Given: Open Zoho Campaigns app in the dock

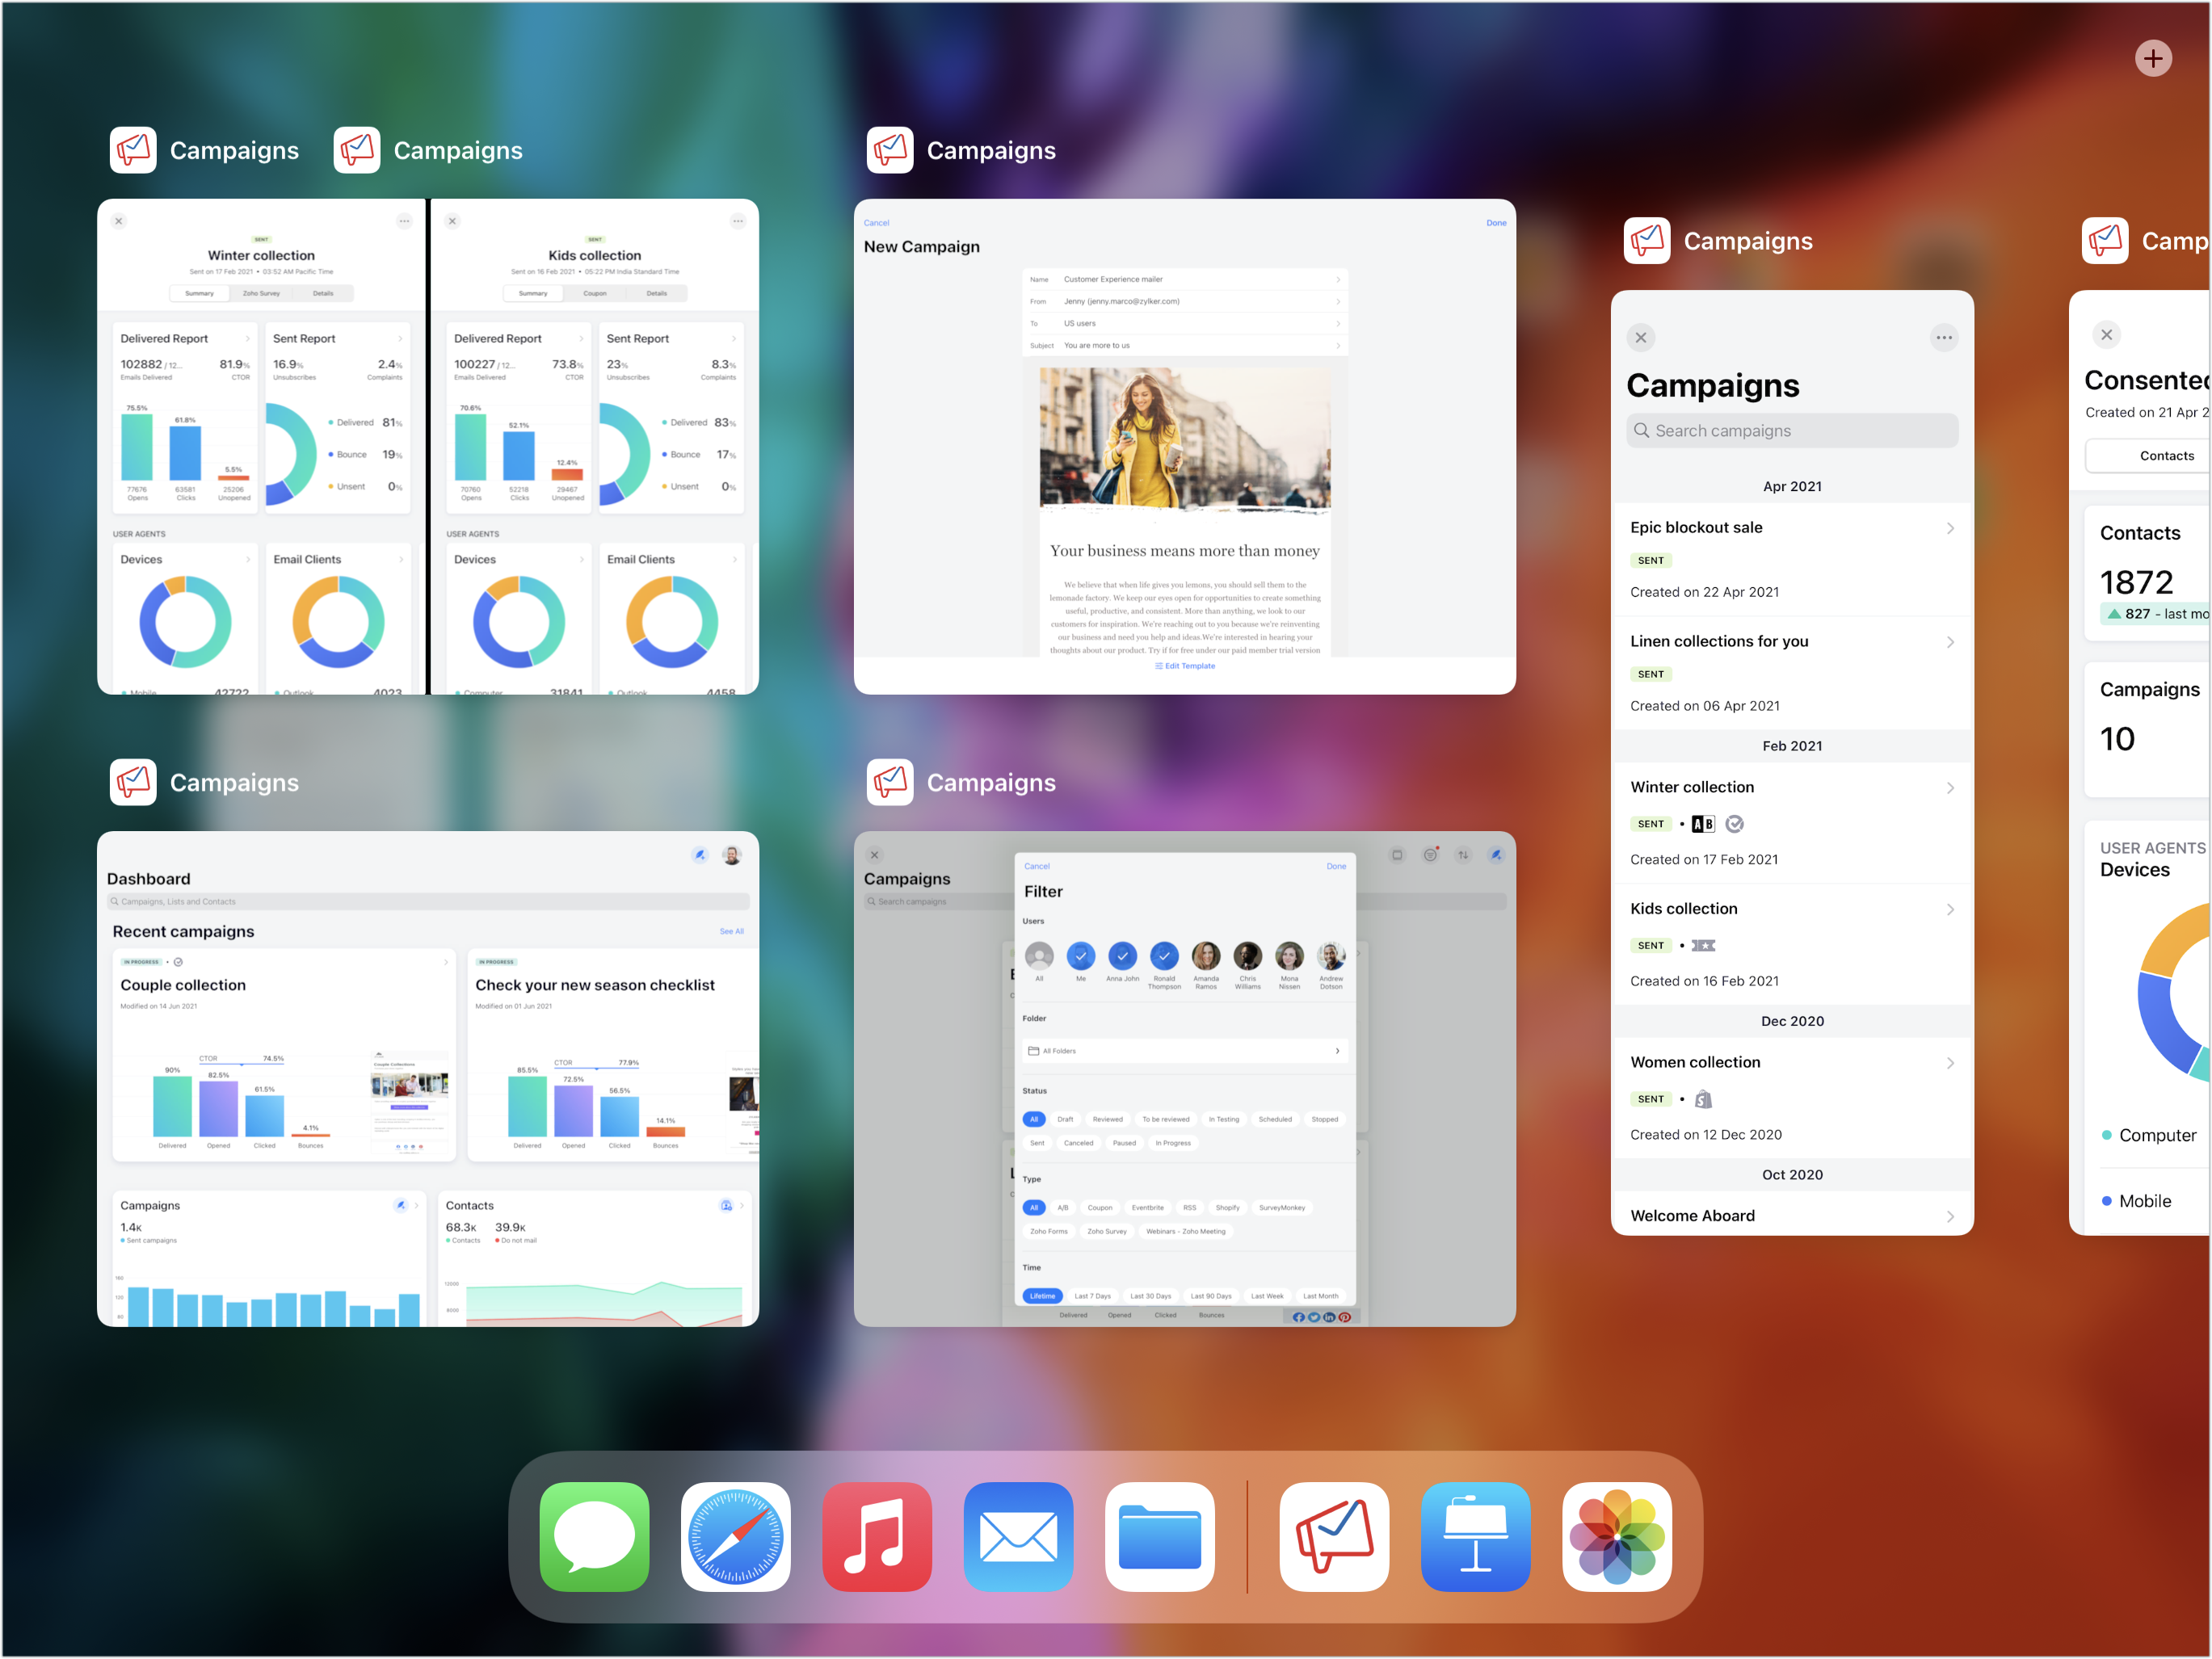Looking at the screenshot, I should [x=1333, y=1536].
